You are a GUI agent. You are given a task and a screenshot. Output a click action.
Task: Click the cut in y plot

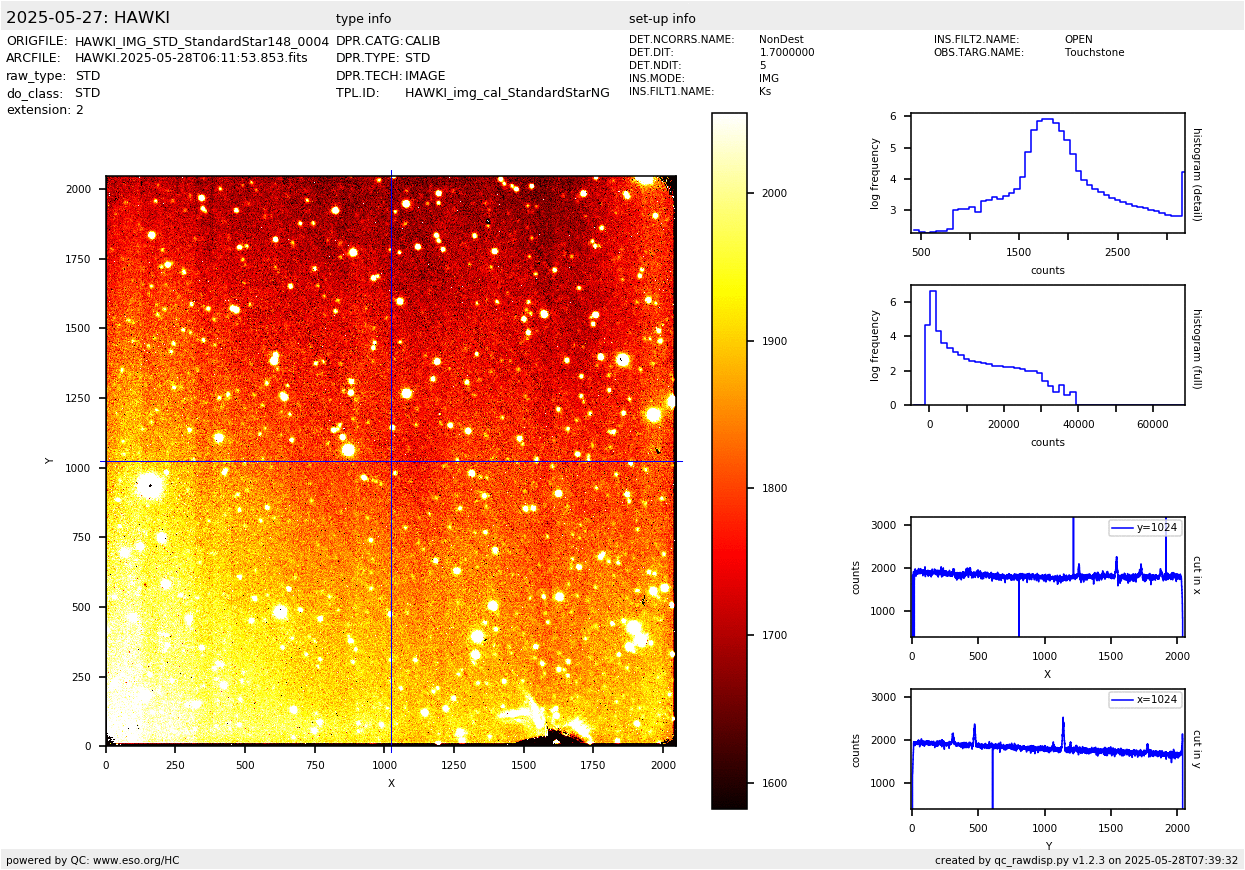[x=1047, y=749]
